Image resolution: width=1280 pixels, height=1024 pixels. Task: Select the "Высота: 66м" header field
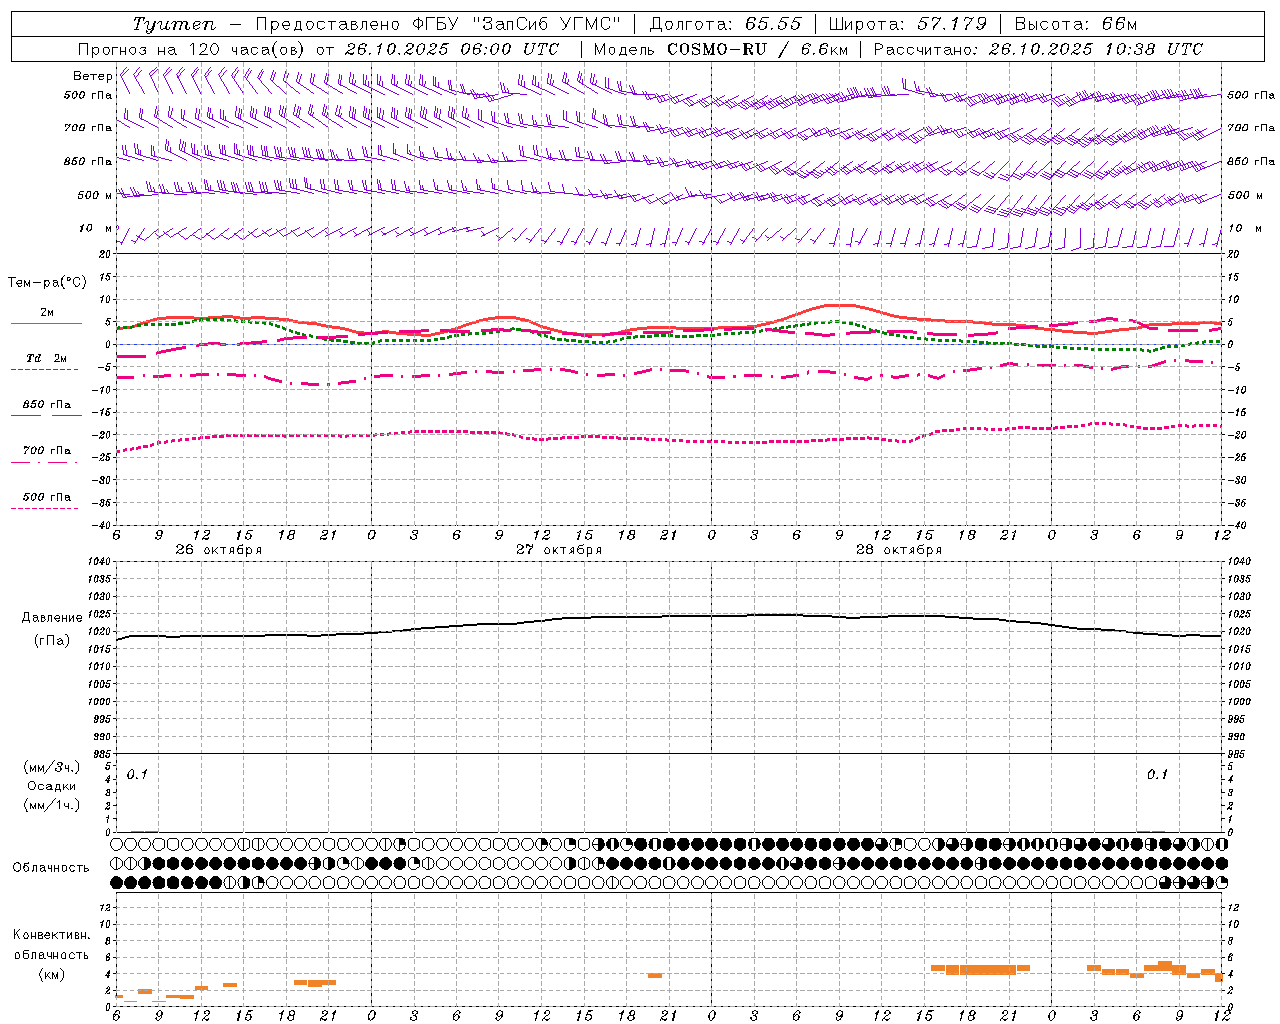click(x=1076, y=24)
